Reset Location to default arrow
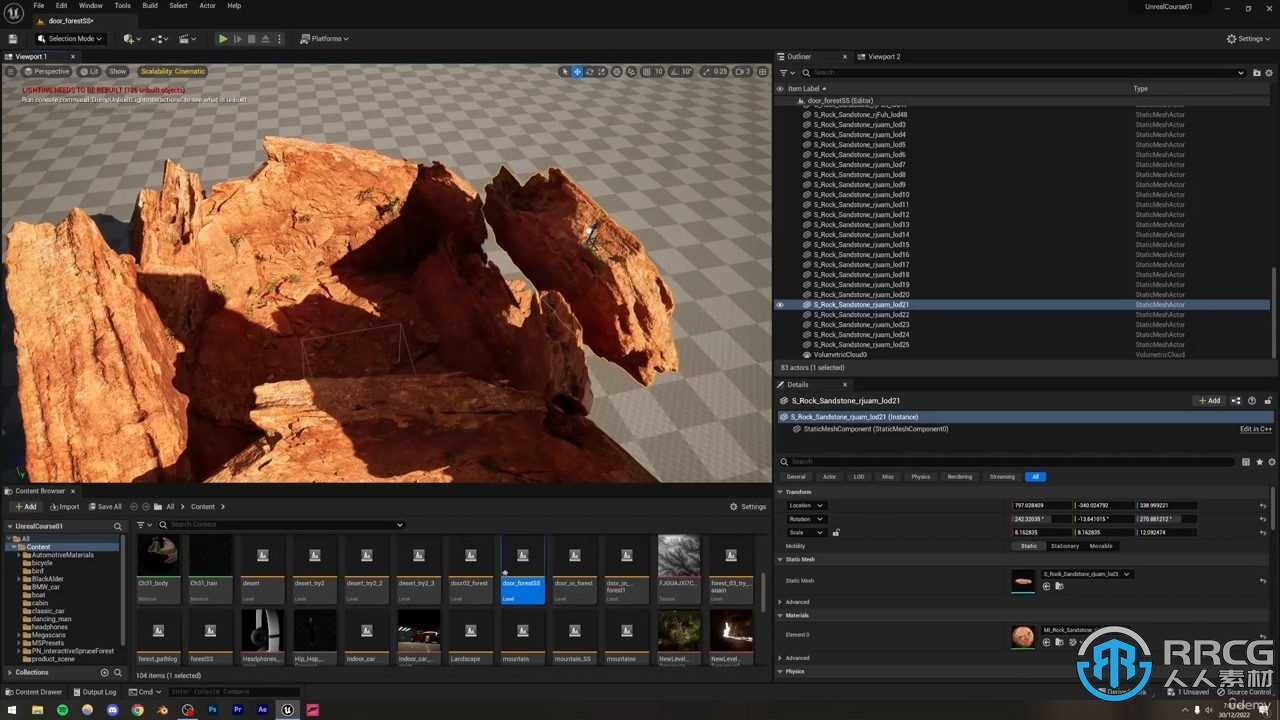This screenshot has width=1280, height=720. tap(1263, 505)
